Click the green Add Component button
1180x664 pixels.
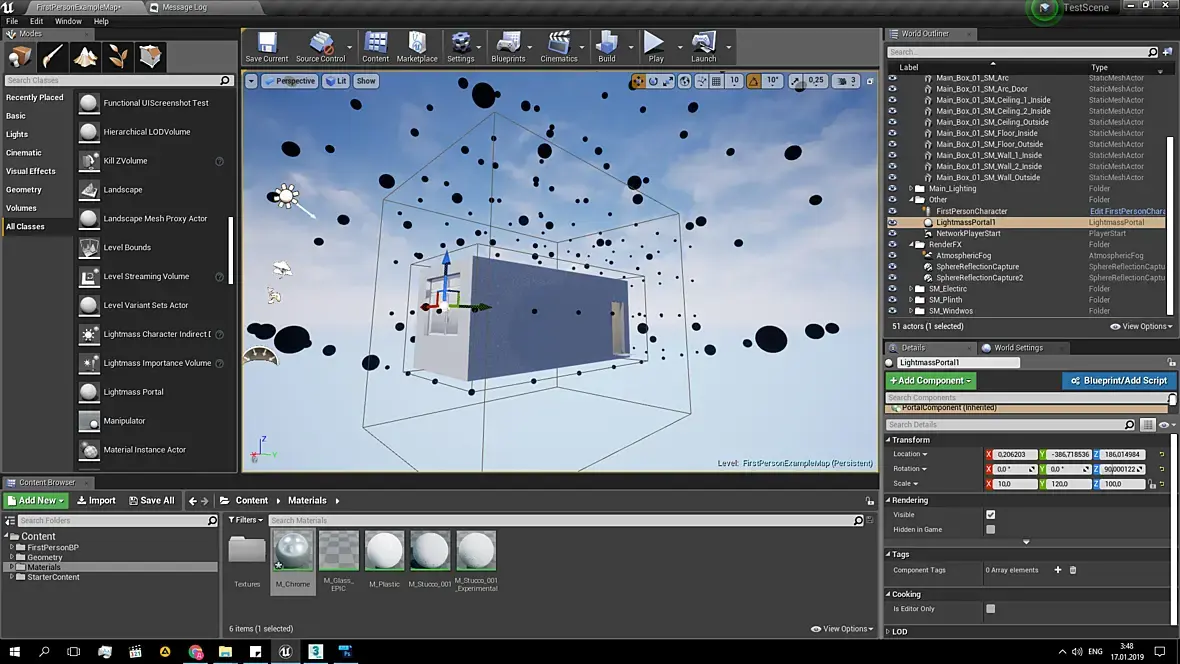tap(930, 381)
